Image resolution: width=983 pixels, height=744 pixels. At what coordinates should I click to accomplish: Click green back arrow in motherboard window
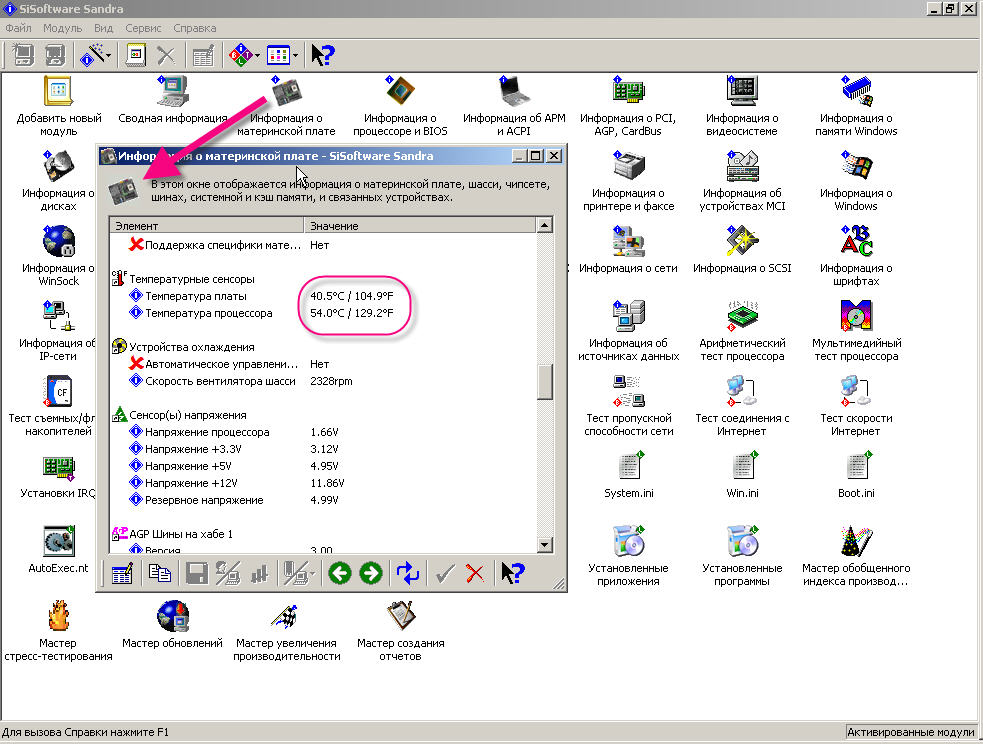point(340,573)
